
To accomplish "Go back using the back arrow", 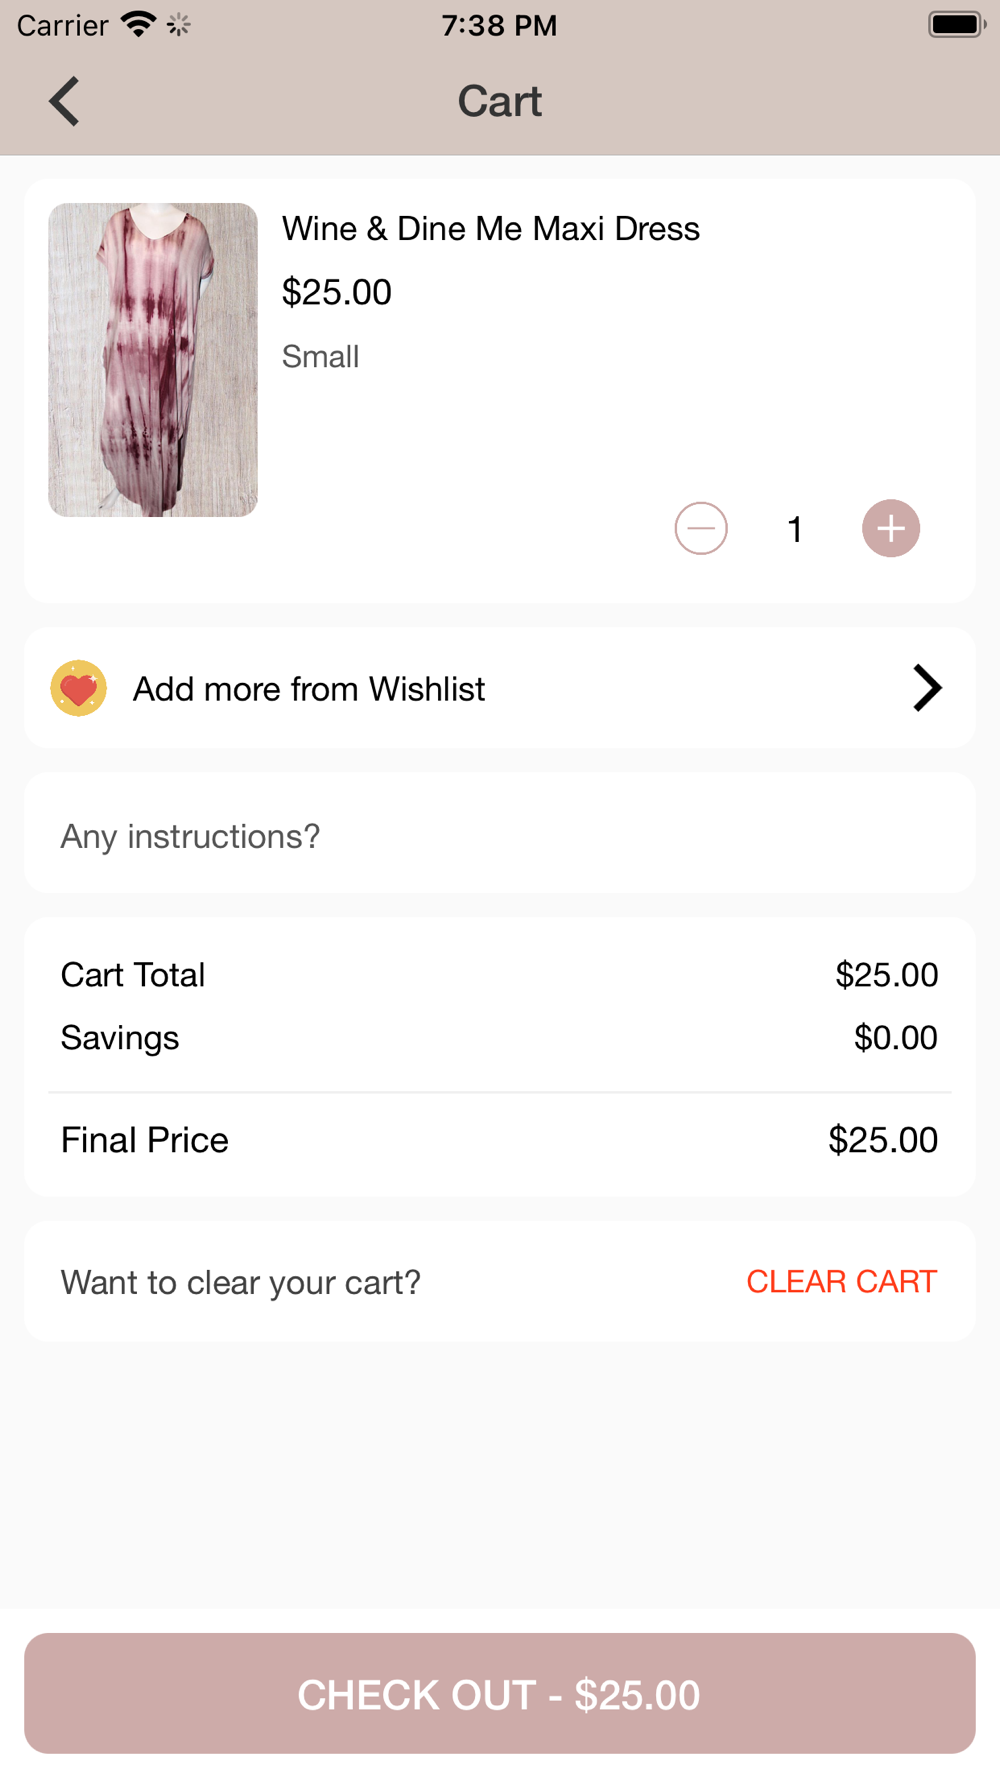I will coord(65,101).
